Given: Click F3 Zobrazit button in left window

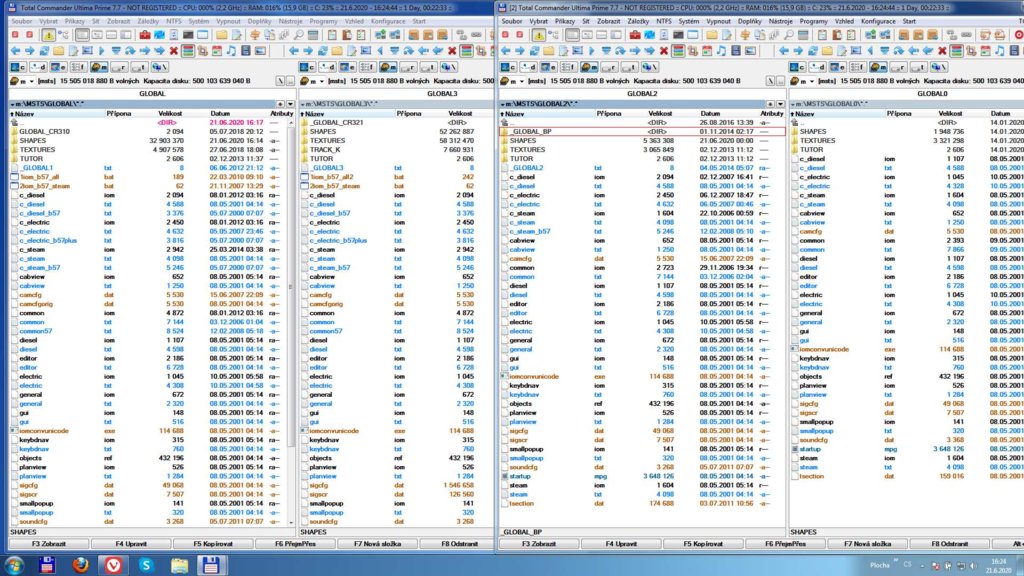Looking at the screenshot, I should click(x=49, y=543).
